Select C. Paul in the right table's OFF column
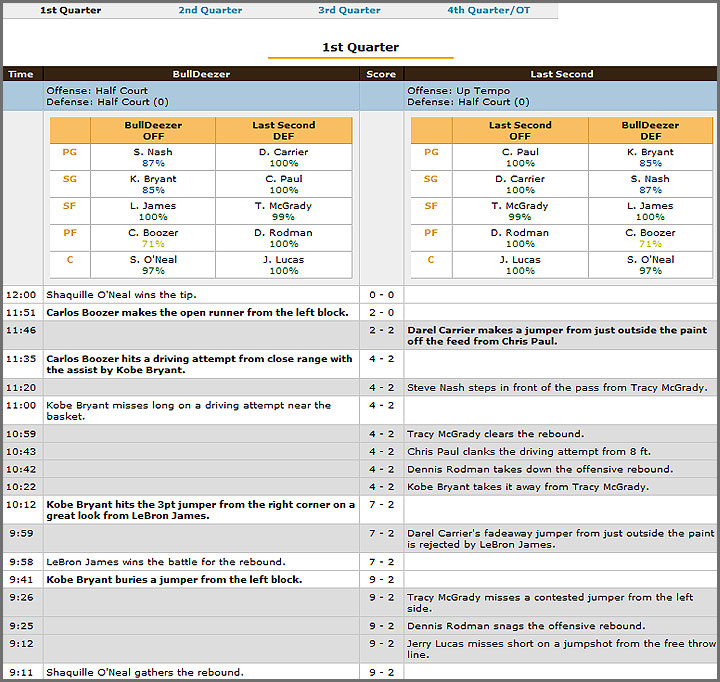720x682 pixels. tap(520, 152)
